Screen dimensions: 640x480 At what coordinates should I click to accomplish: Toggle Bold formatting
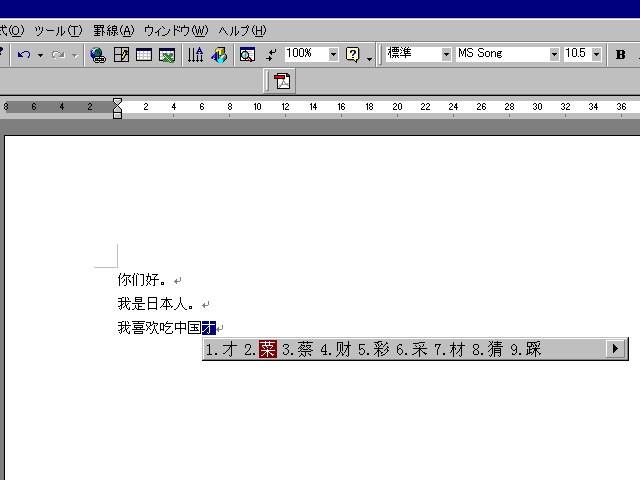click(x=620, y=55)
